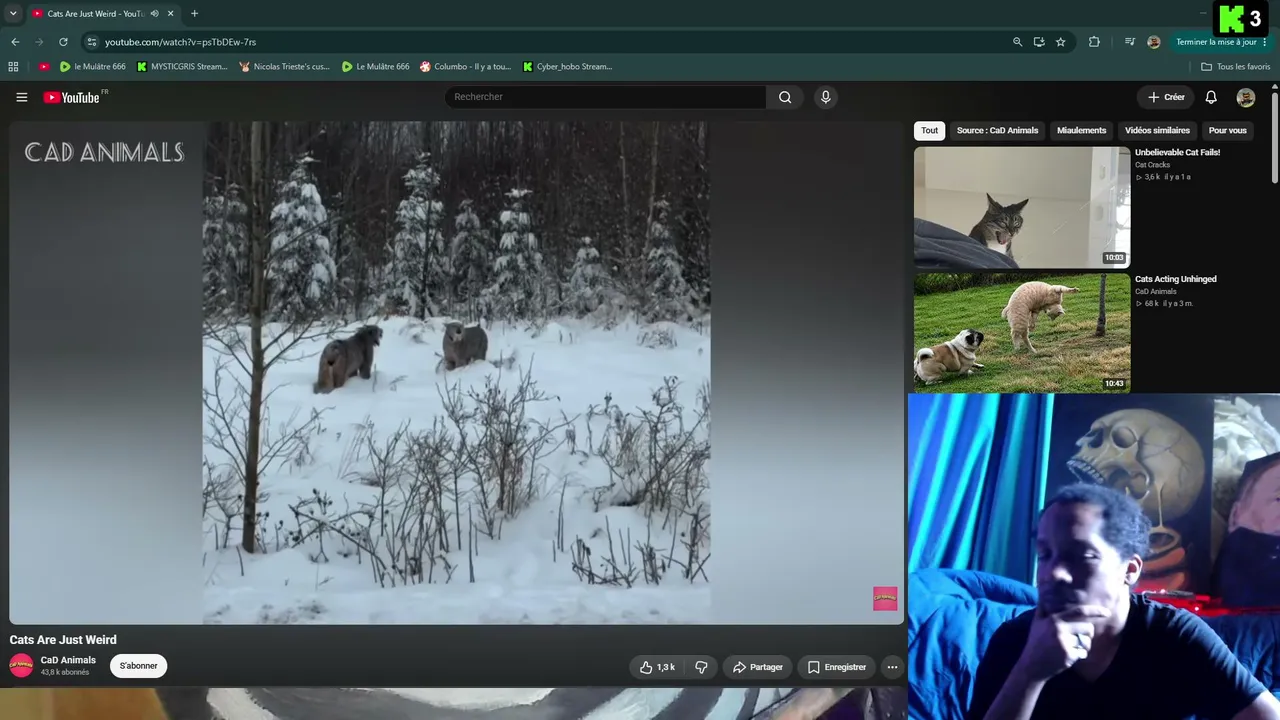
Task: Open the Unbelievable Cat Fails! title
Action: tap(1177, 153)
